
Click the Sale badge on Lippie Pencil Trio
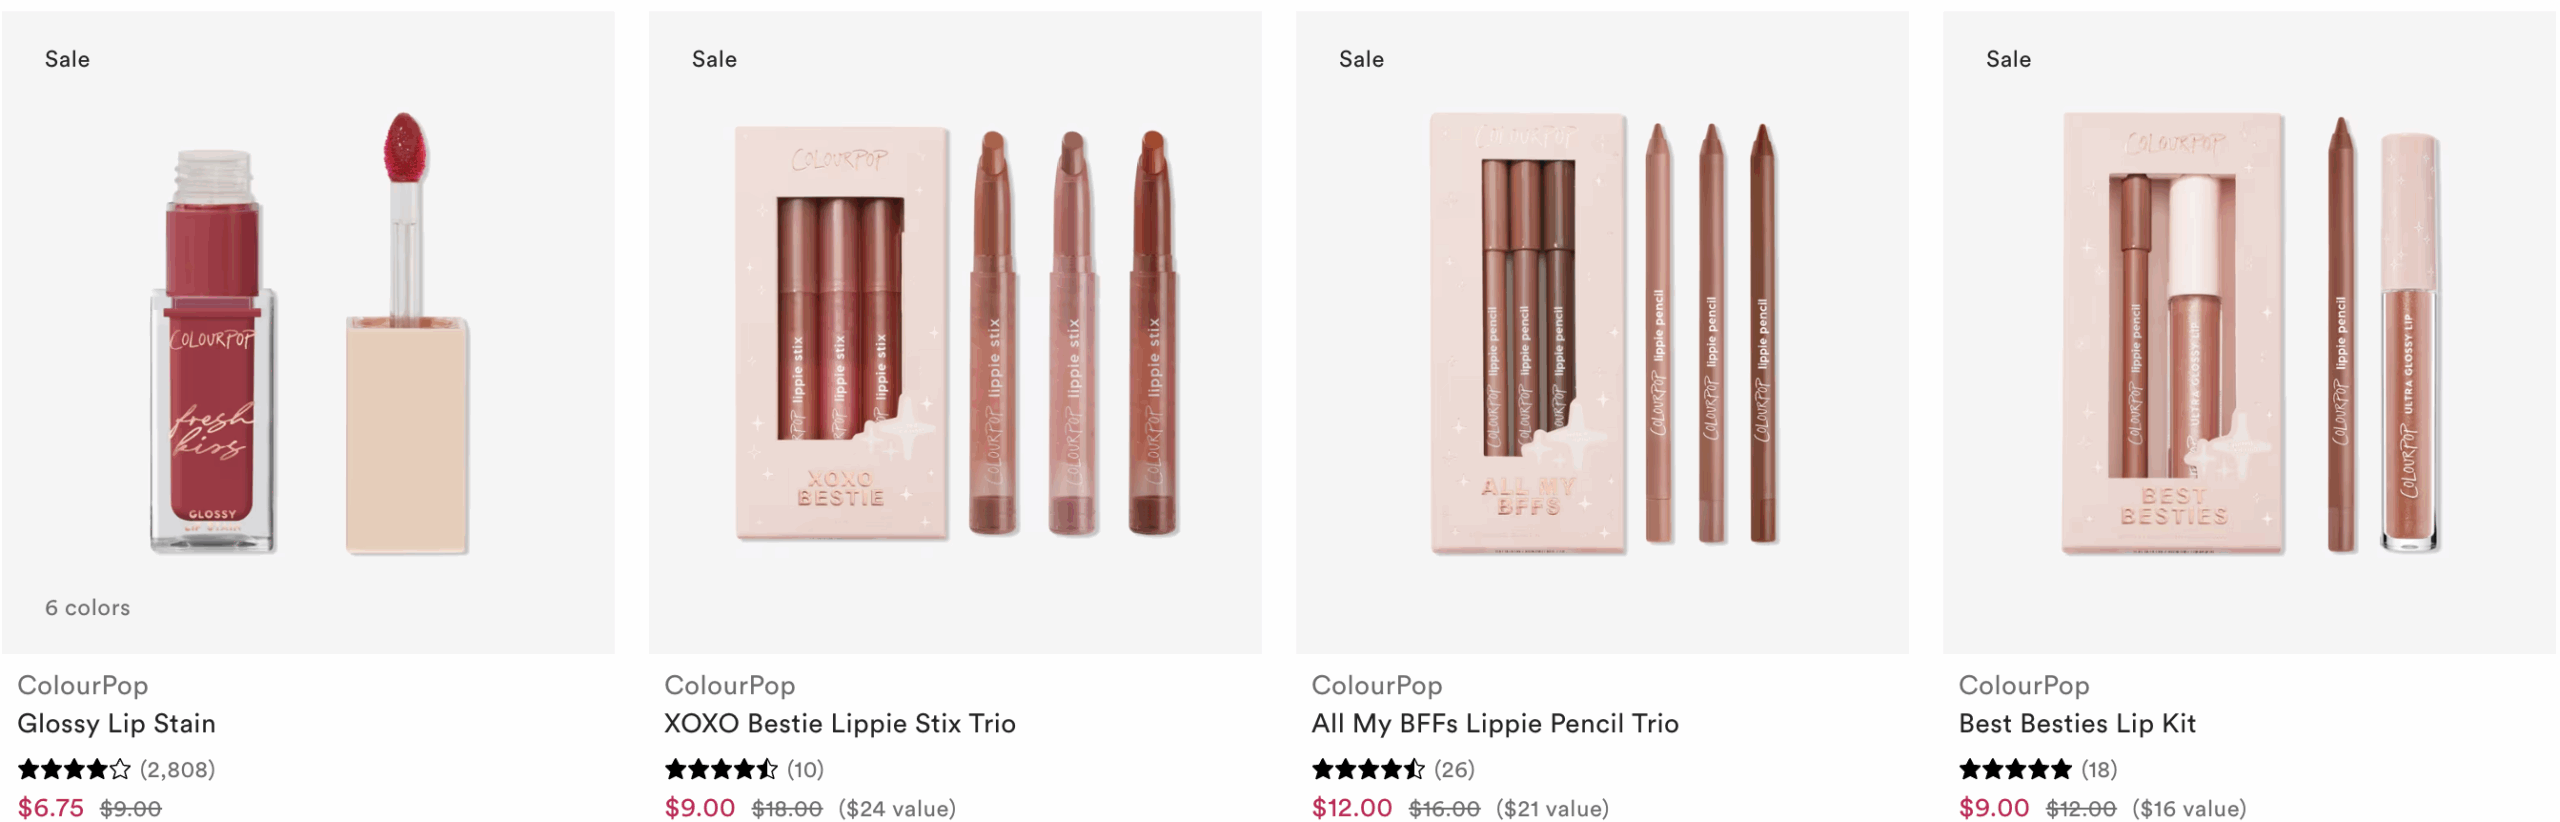tap(1361, 59)
